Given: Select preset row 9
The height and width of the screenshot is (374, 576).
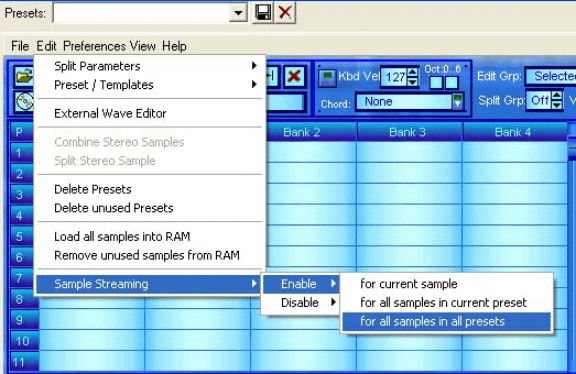Looking at the screenshot, I should [x=23, y=320].
